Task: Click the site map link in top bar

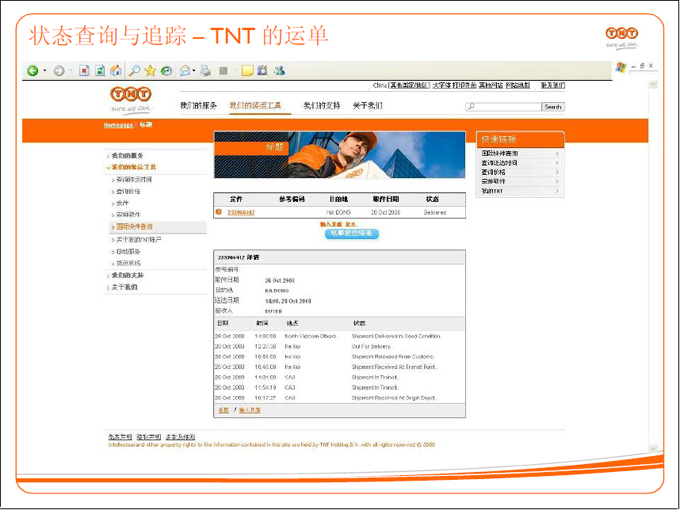Action: pos(518,85)
